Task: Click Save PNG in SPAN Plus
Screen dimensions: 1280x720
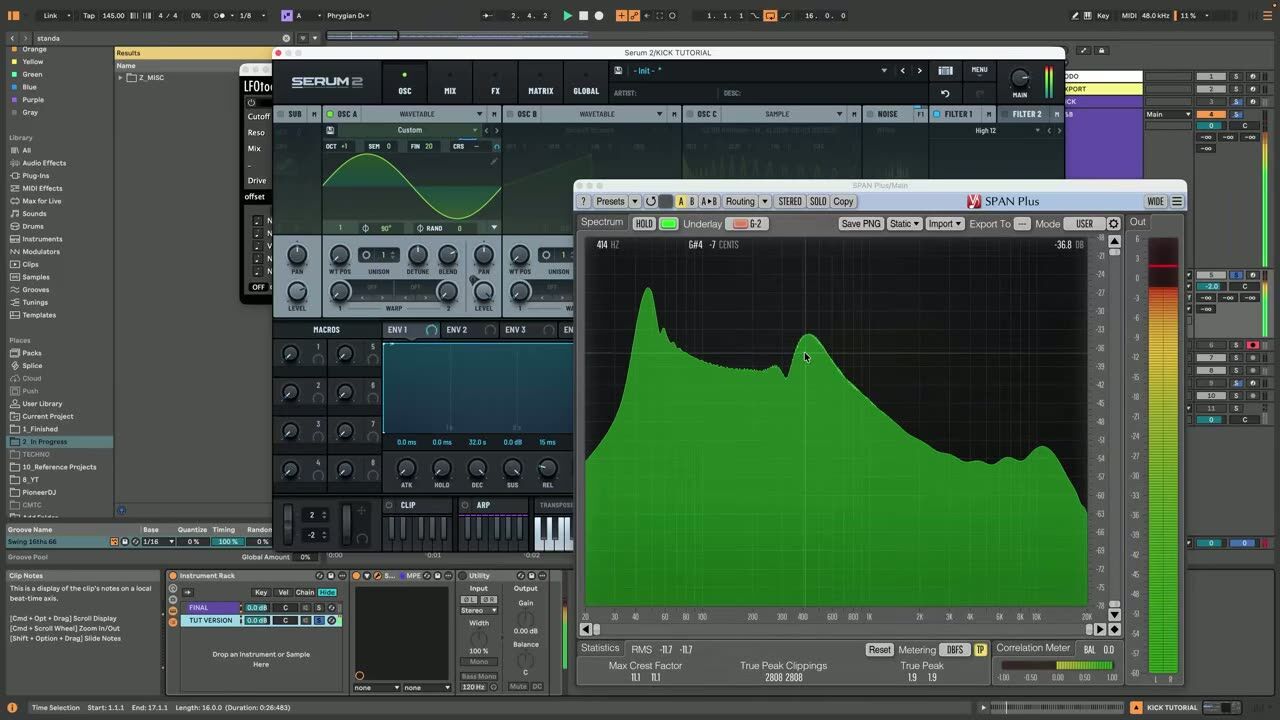Action: [x=861, y=224]
